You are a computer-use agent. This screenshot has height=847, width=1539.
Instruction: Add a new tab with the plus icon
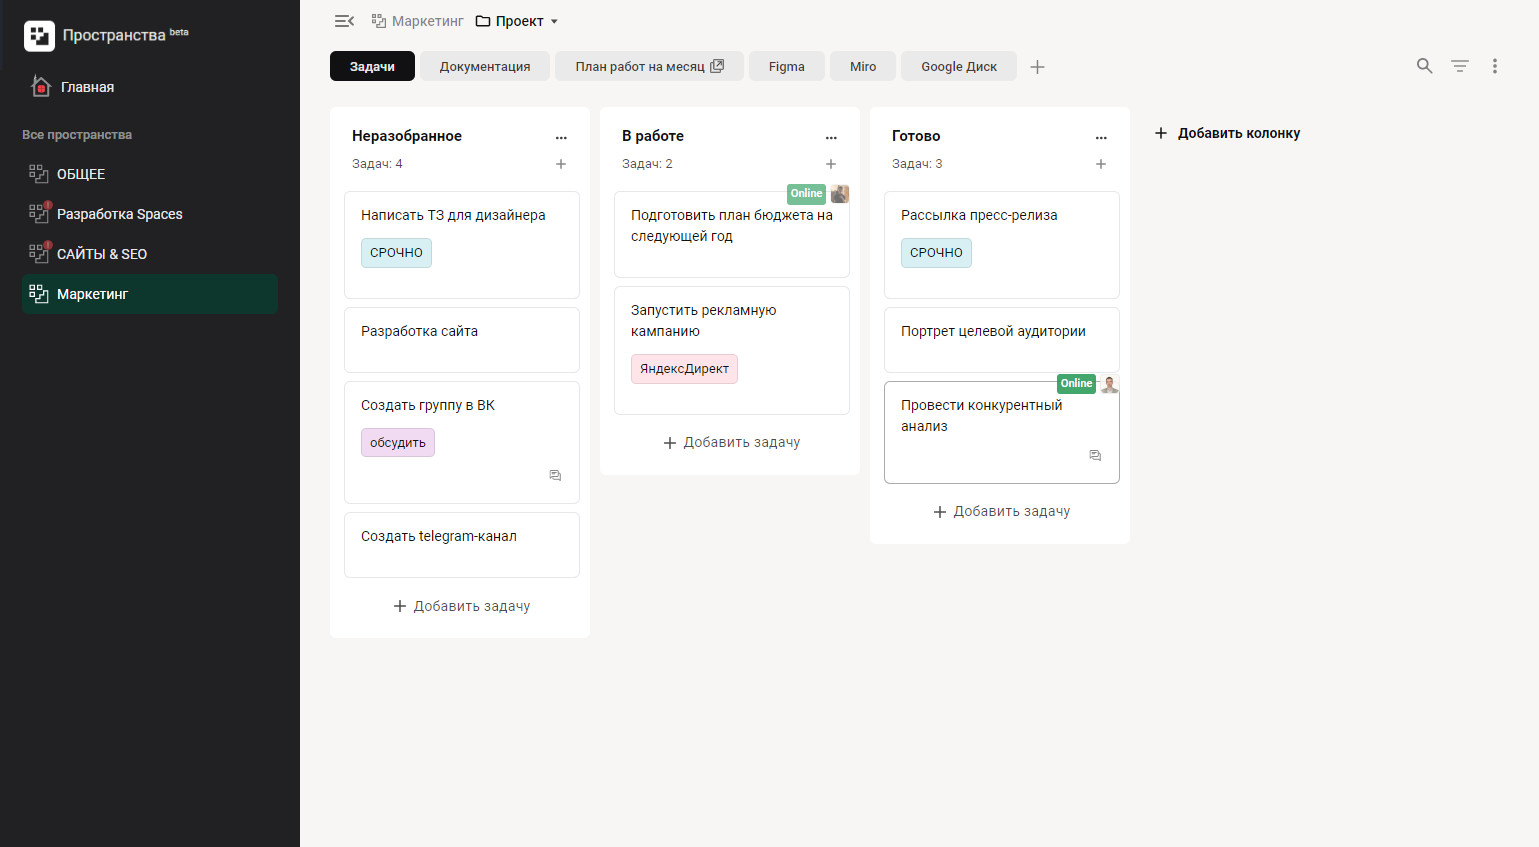point(1037,67)
